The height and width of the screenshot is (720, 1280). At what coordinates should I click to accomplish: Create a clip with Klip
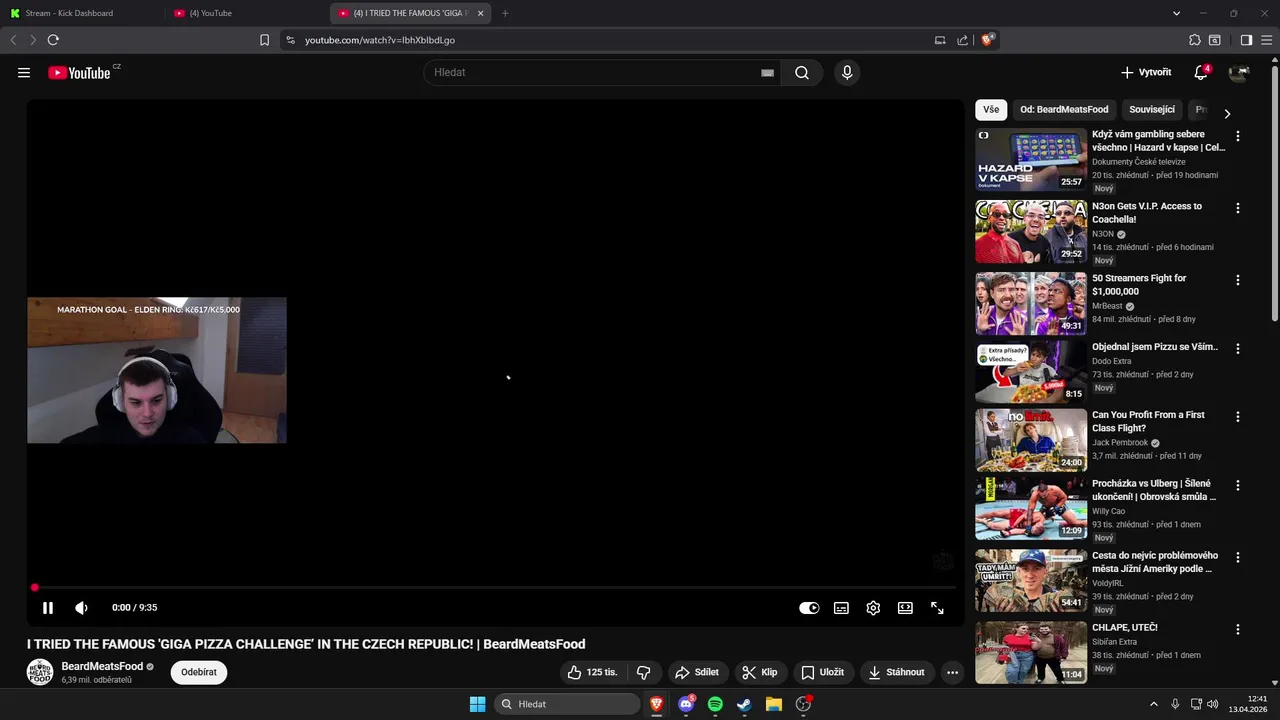(x=759, y=672)
